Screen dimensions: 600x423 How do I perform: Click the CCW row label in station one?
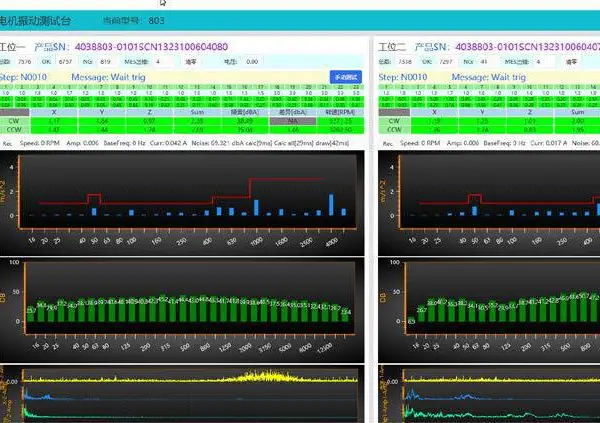(x=14, y=129)
